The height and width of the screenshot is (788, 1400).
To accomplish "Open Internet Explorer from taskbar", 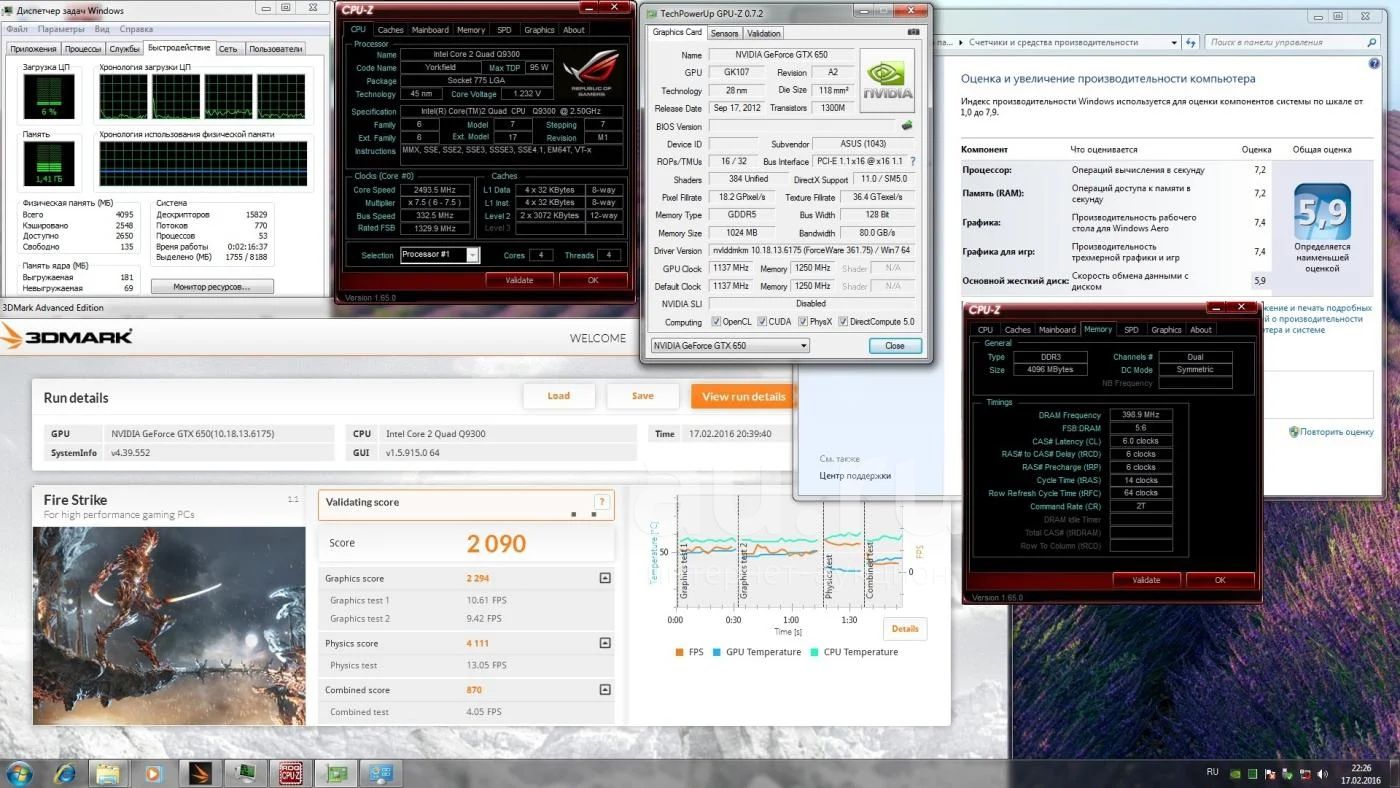I will [66, 773].
